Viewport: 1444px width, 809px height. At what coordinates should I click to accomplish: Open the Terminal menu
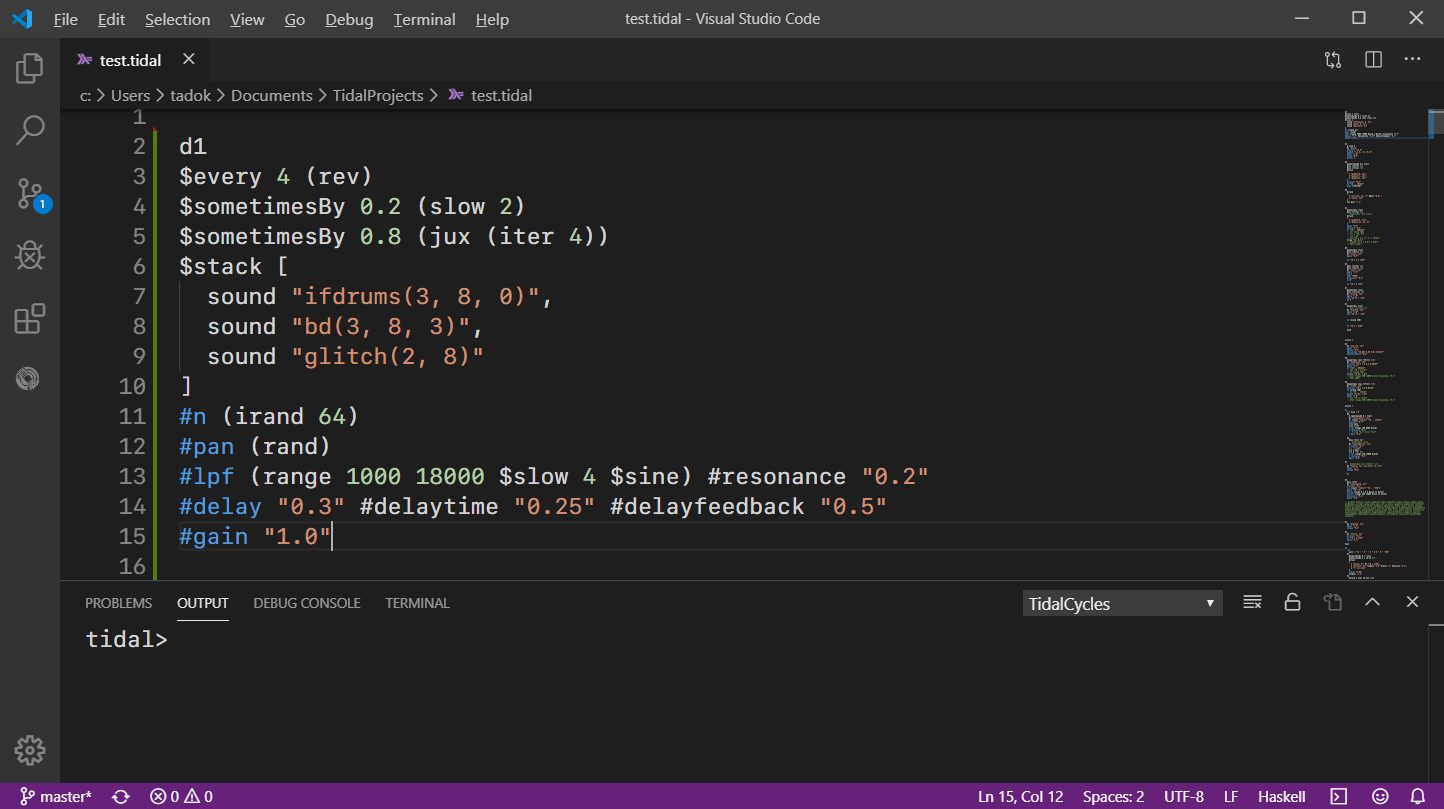pyautogui.click(x=424, y=19)
